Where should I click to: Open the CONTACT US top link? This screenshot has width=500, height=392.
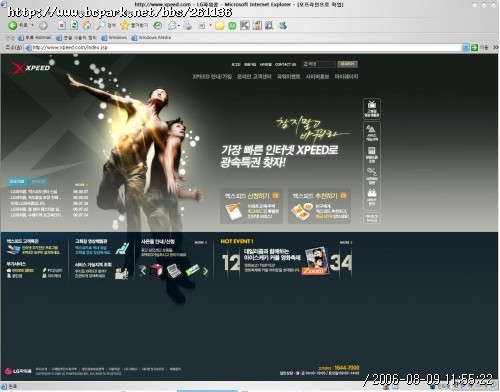(285, 64)
